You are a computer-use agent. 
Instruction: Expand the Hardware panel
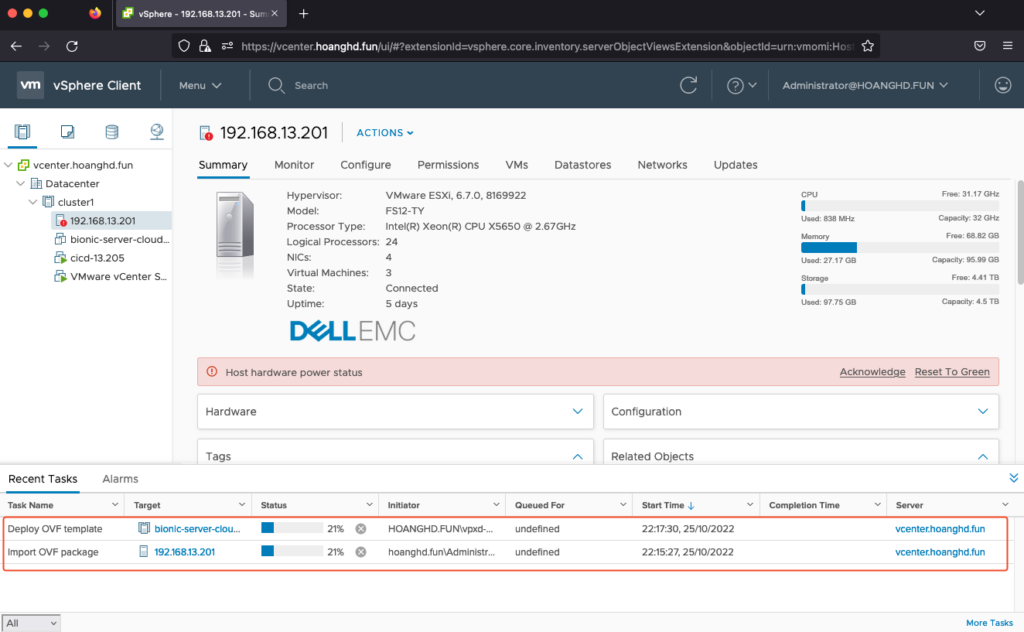(x=577, y=411)
